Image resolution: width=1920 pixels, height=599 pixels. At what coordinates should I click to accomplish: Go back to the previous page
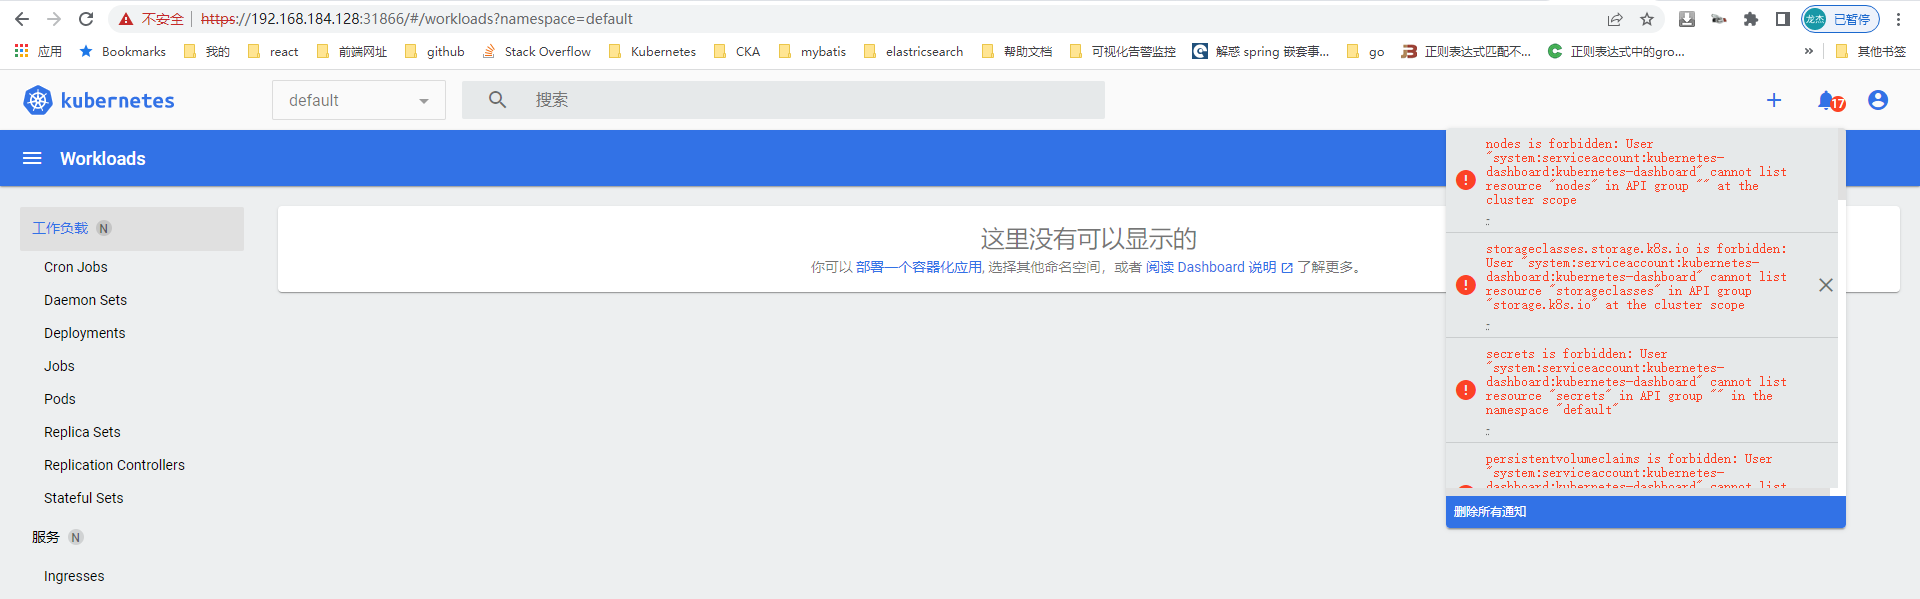22,19
